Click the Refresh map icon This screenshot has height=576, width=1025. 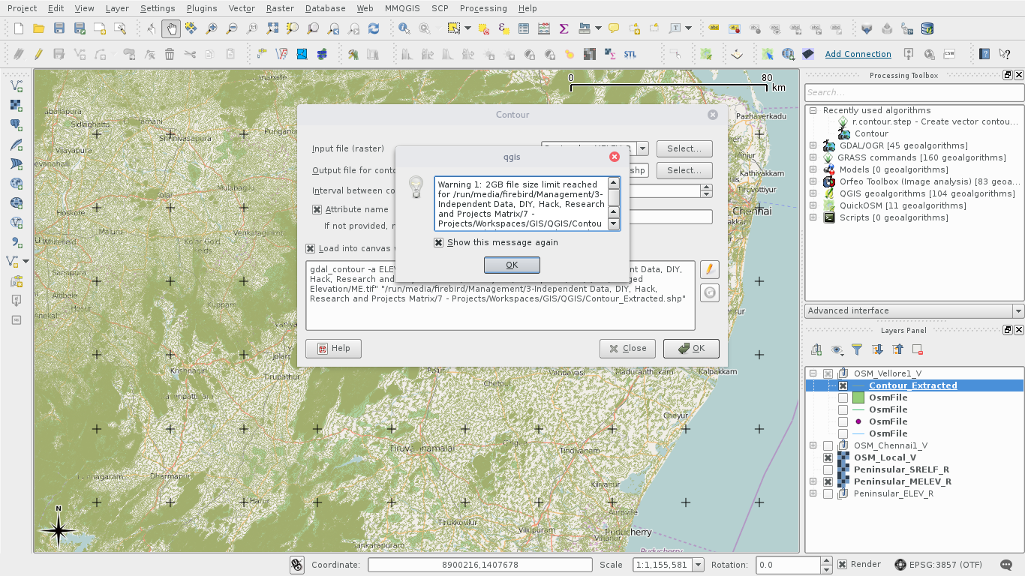(374, 29)
